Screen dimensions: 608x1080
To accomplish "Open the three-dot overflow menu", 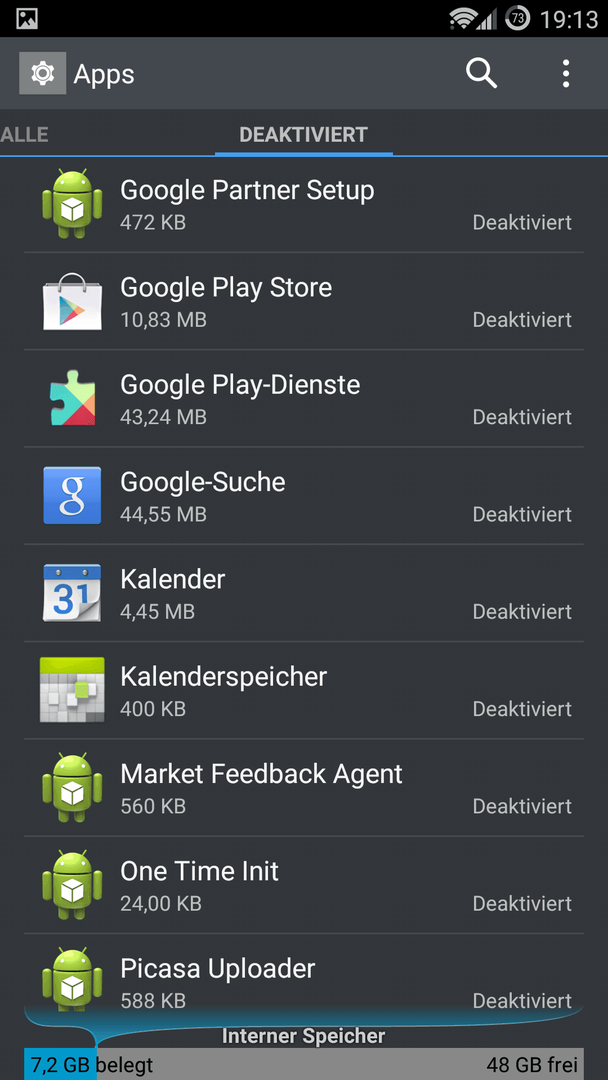I will (565, 73).
